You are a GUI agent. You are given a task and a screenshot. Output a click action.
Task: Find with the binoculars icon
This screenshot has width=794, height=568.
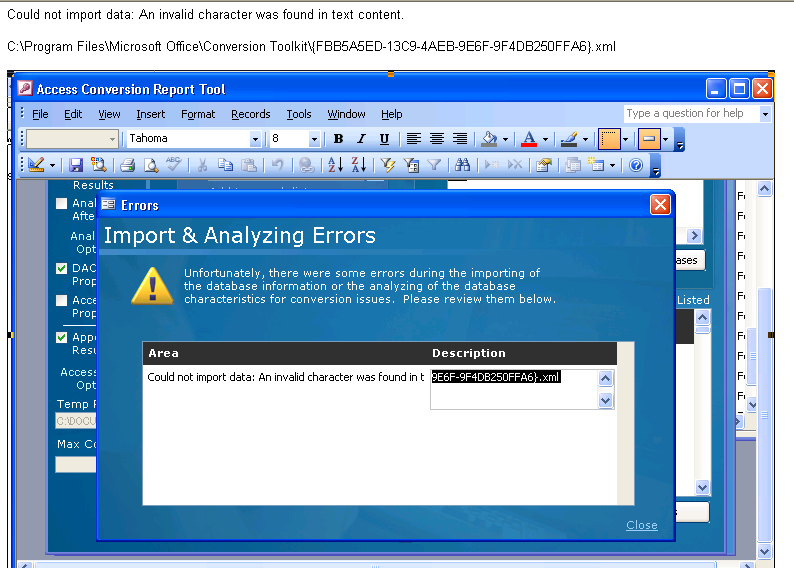462,165
